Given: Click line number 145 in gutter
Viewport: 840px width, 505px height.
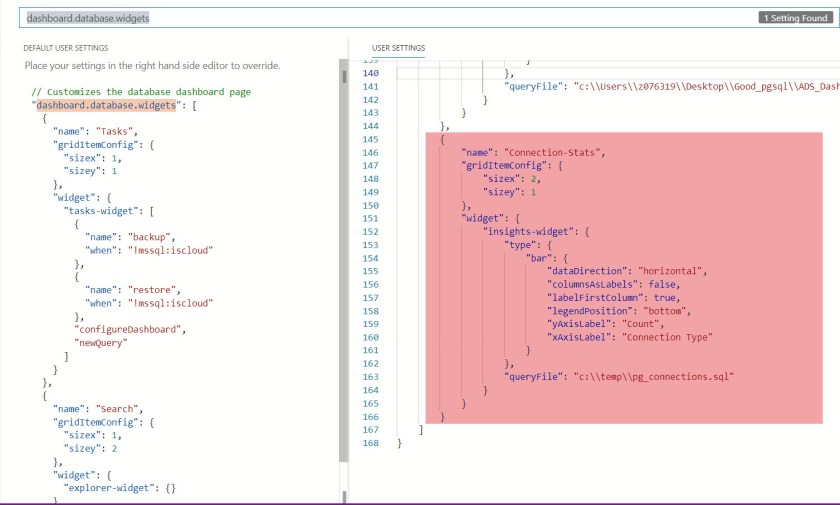Looking at the screenshot, I should coord(372,139).
